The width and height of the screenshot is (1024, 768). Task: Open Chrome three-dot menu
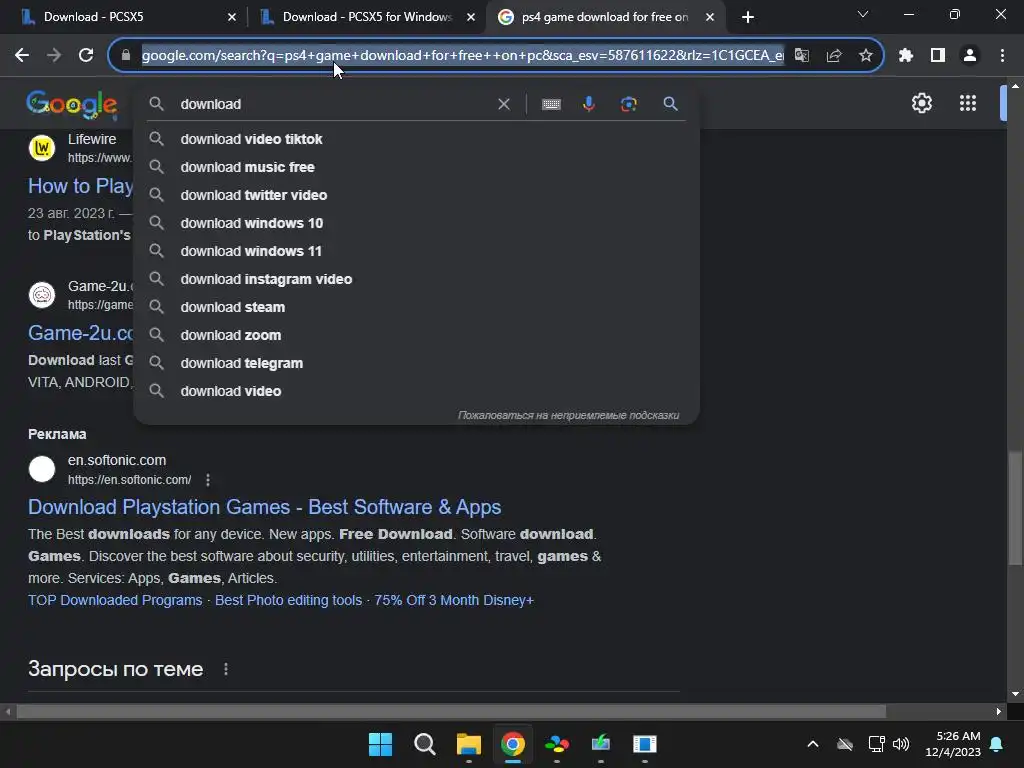coord(1002,56)
